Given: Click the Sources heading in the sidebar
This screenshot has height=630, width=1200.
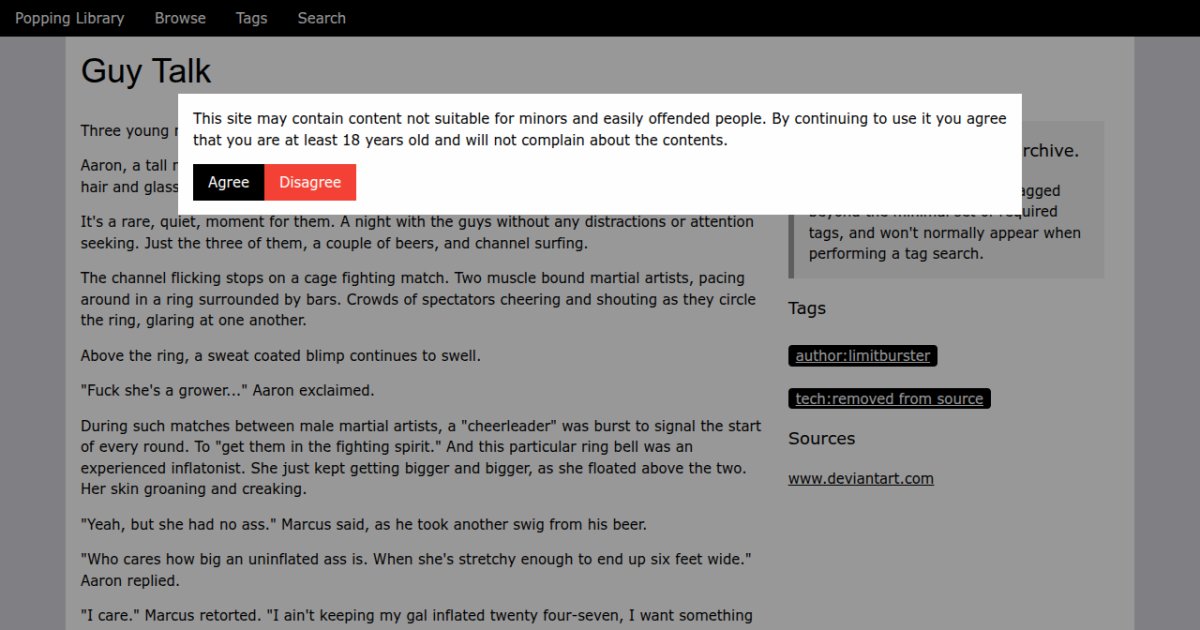Looking at the screenshot, I should [821, 439].
